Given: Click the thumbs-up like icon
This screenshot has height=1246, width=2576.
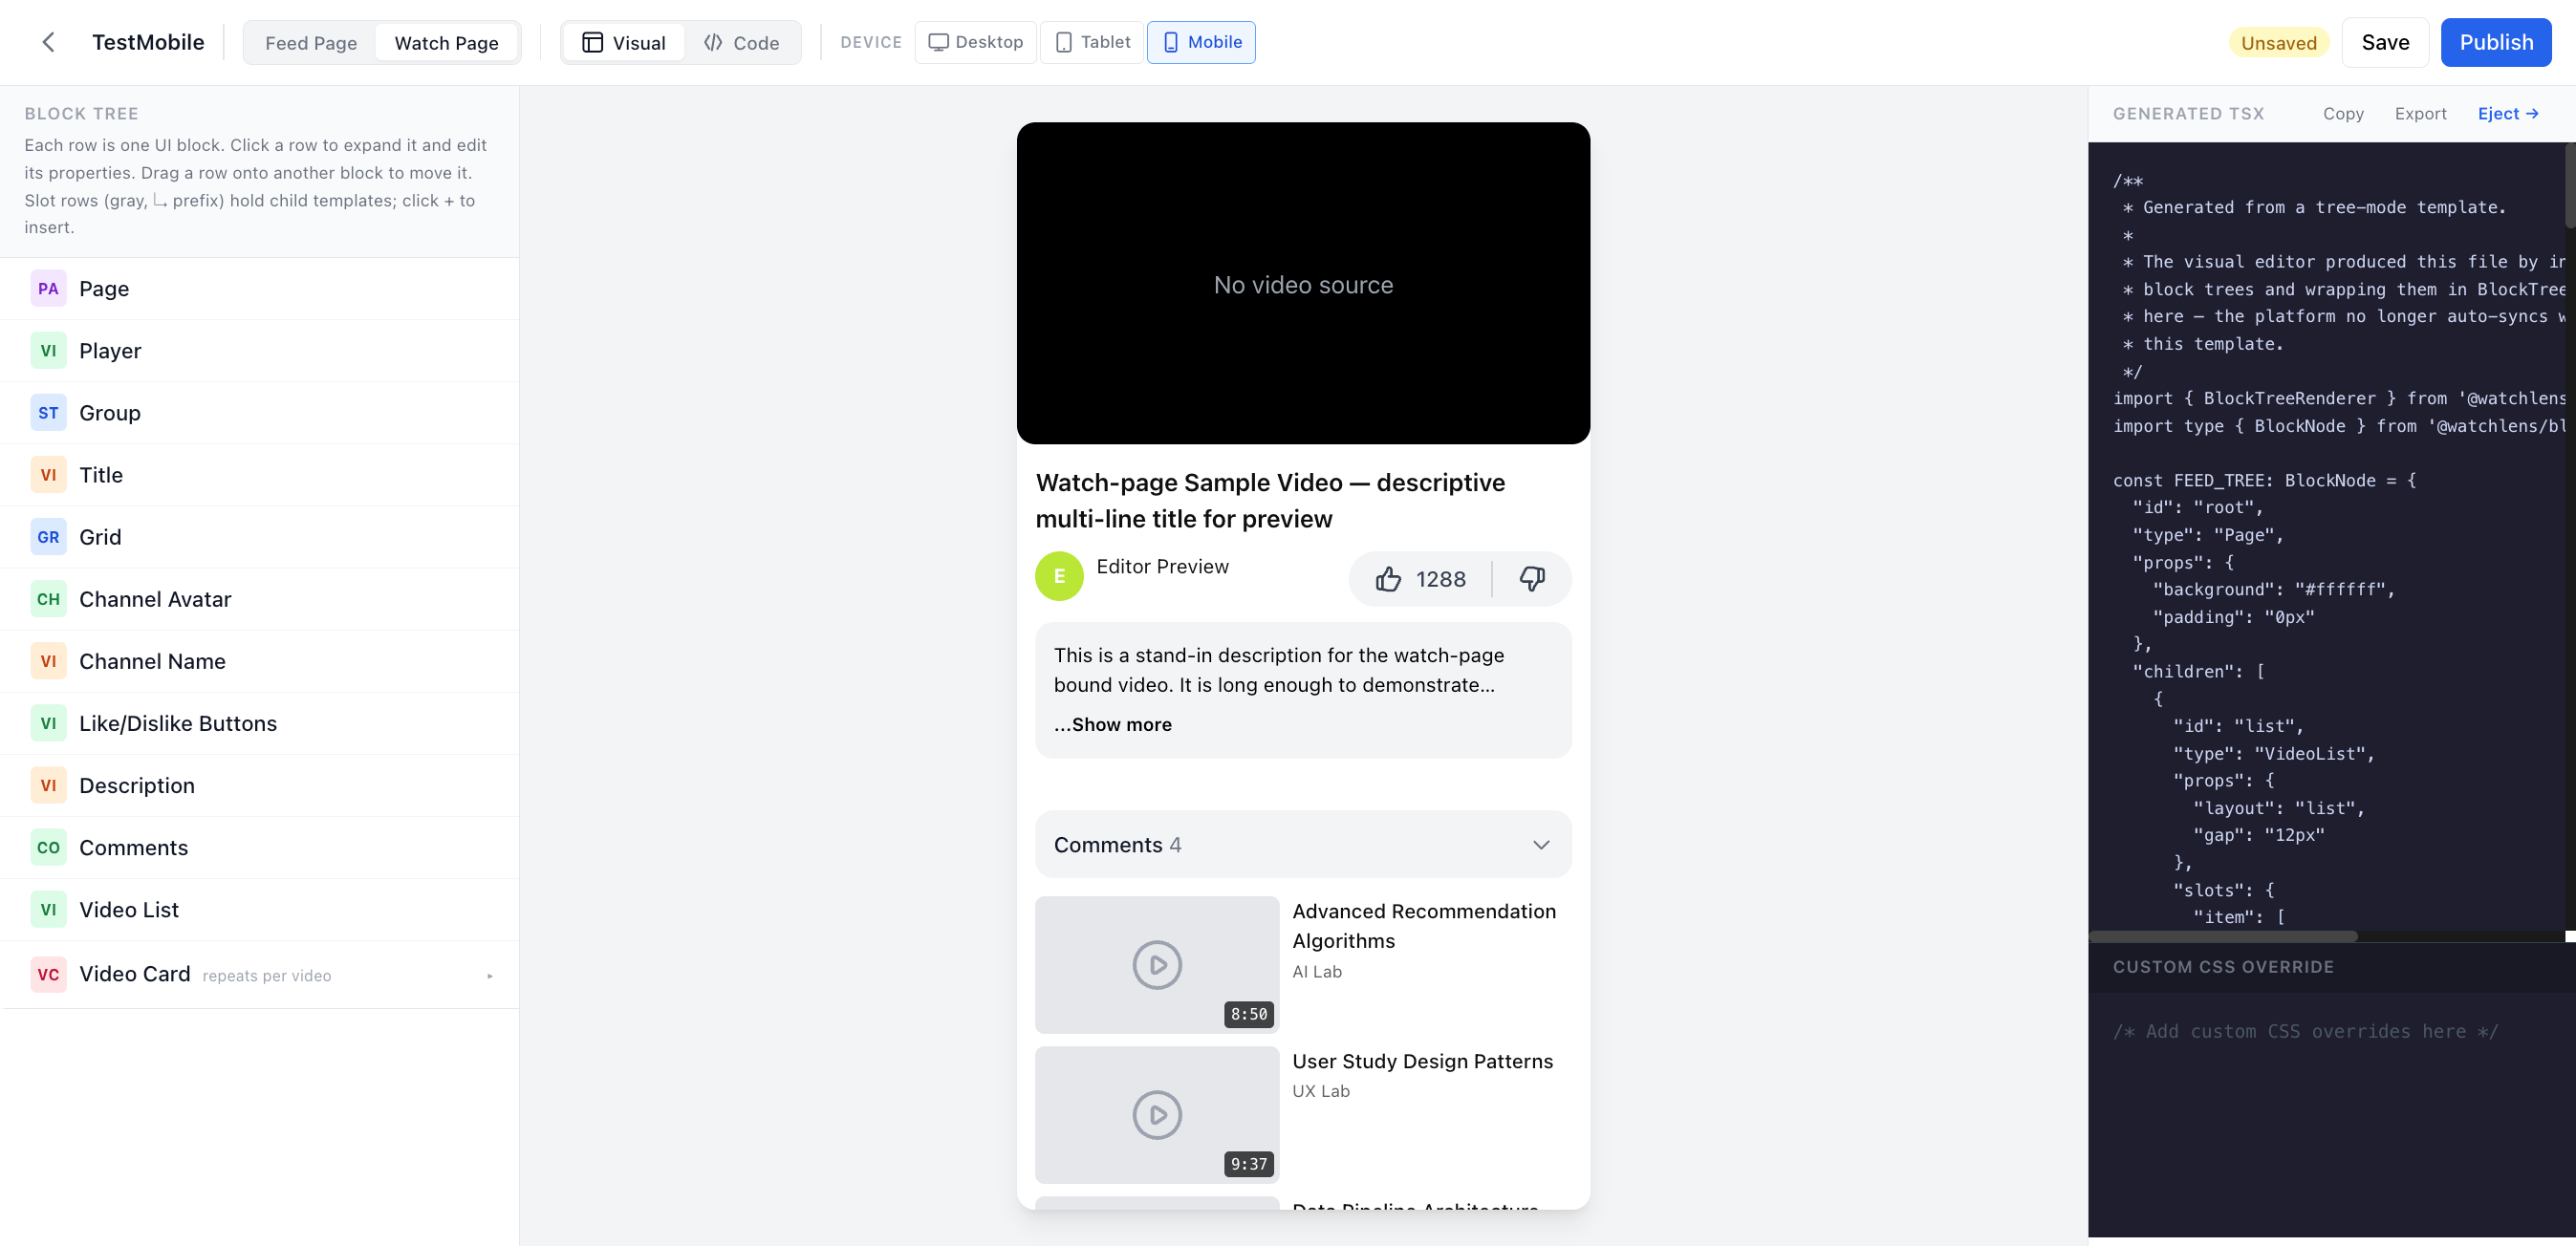Looking at the screenshot, I should pos(1388,579).
